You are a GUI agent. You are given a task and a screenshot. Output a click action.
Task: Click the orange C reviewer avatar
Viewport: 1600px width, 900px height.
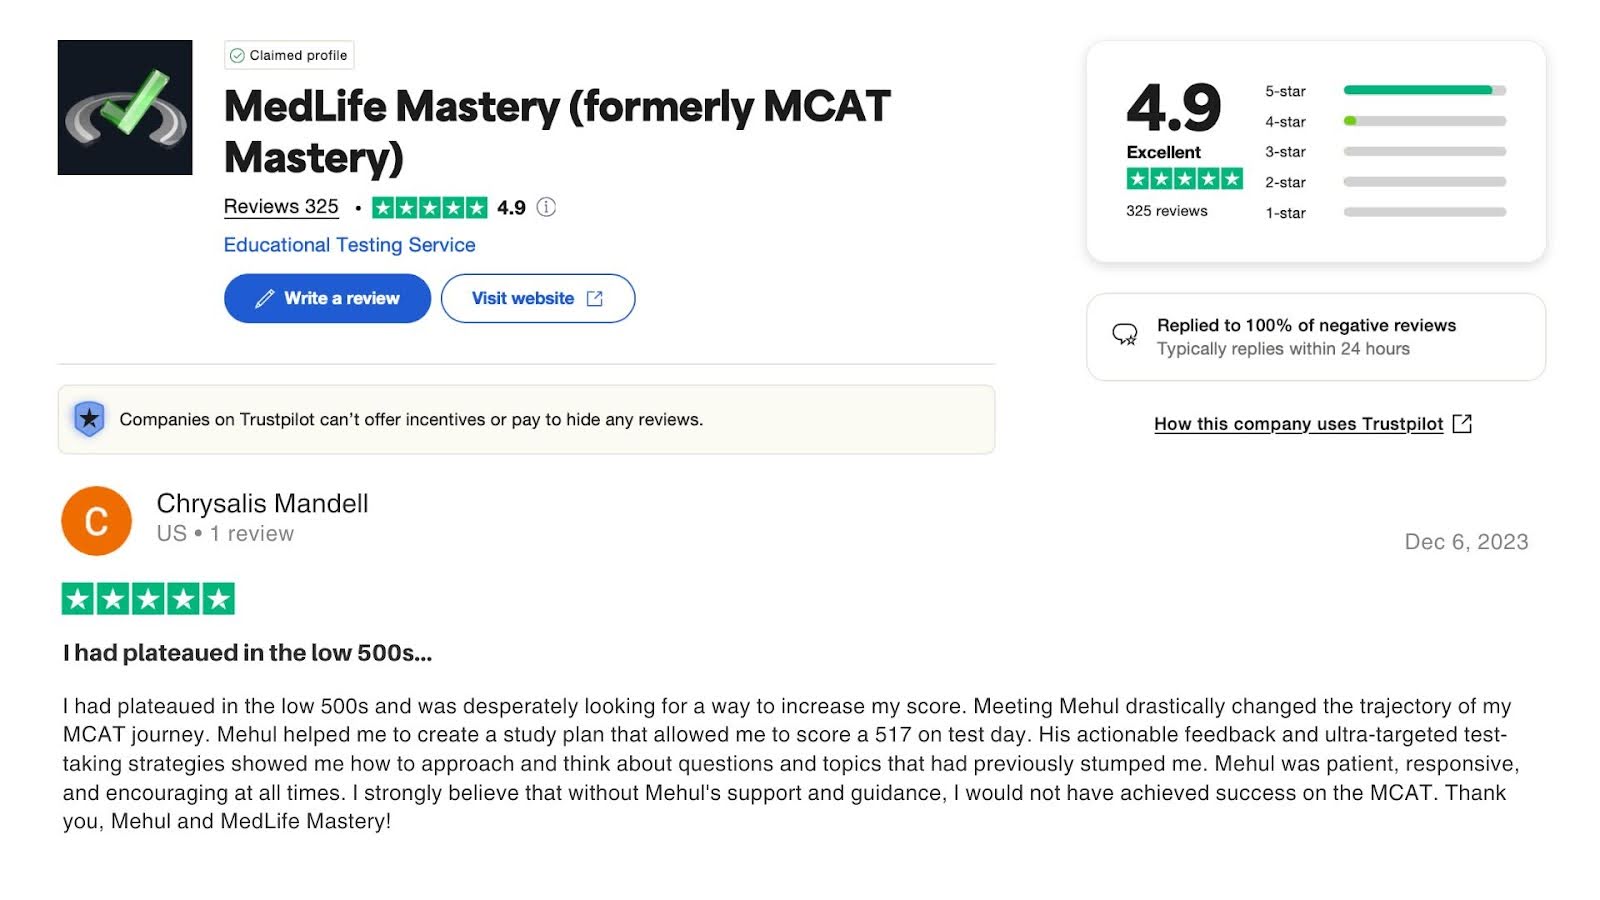pos(96,521)
